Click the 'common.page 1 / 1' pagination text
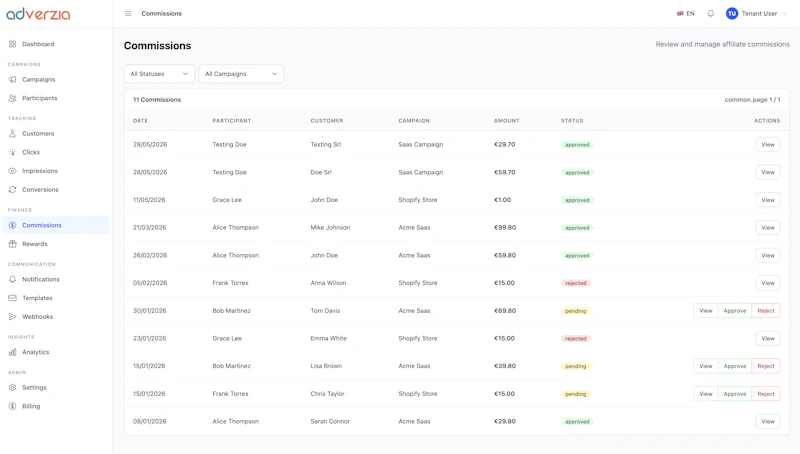Screen dimensions: 800x454 click(x=752, y=100)
